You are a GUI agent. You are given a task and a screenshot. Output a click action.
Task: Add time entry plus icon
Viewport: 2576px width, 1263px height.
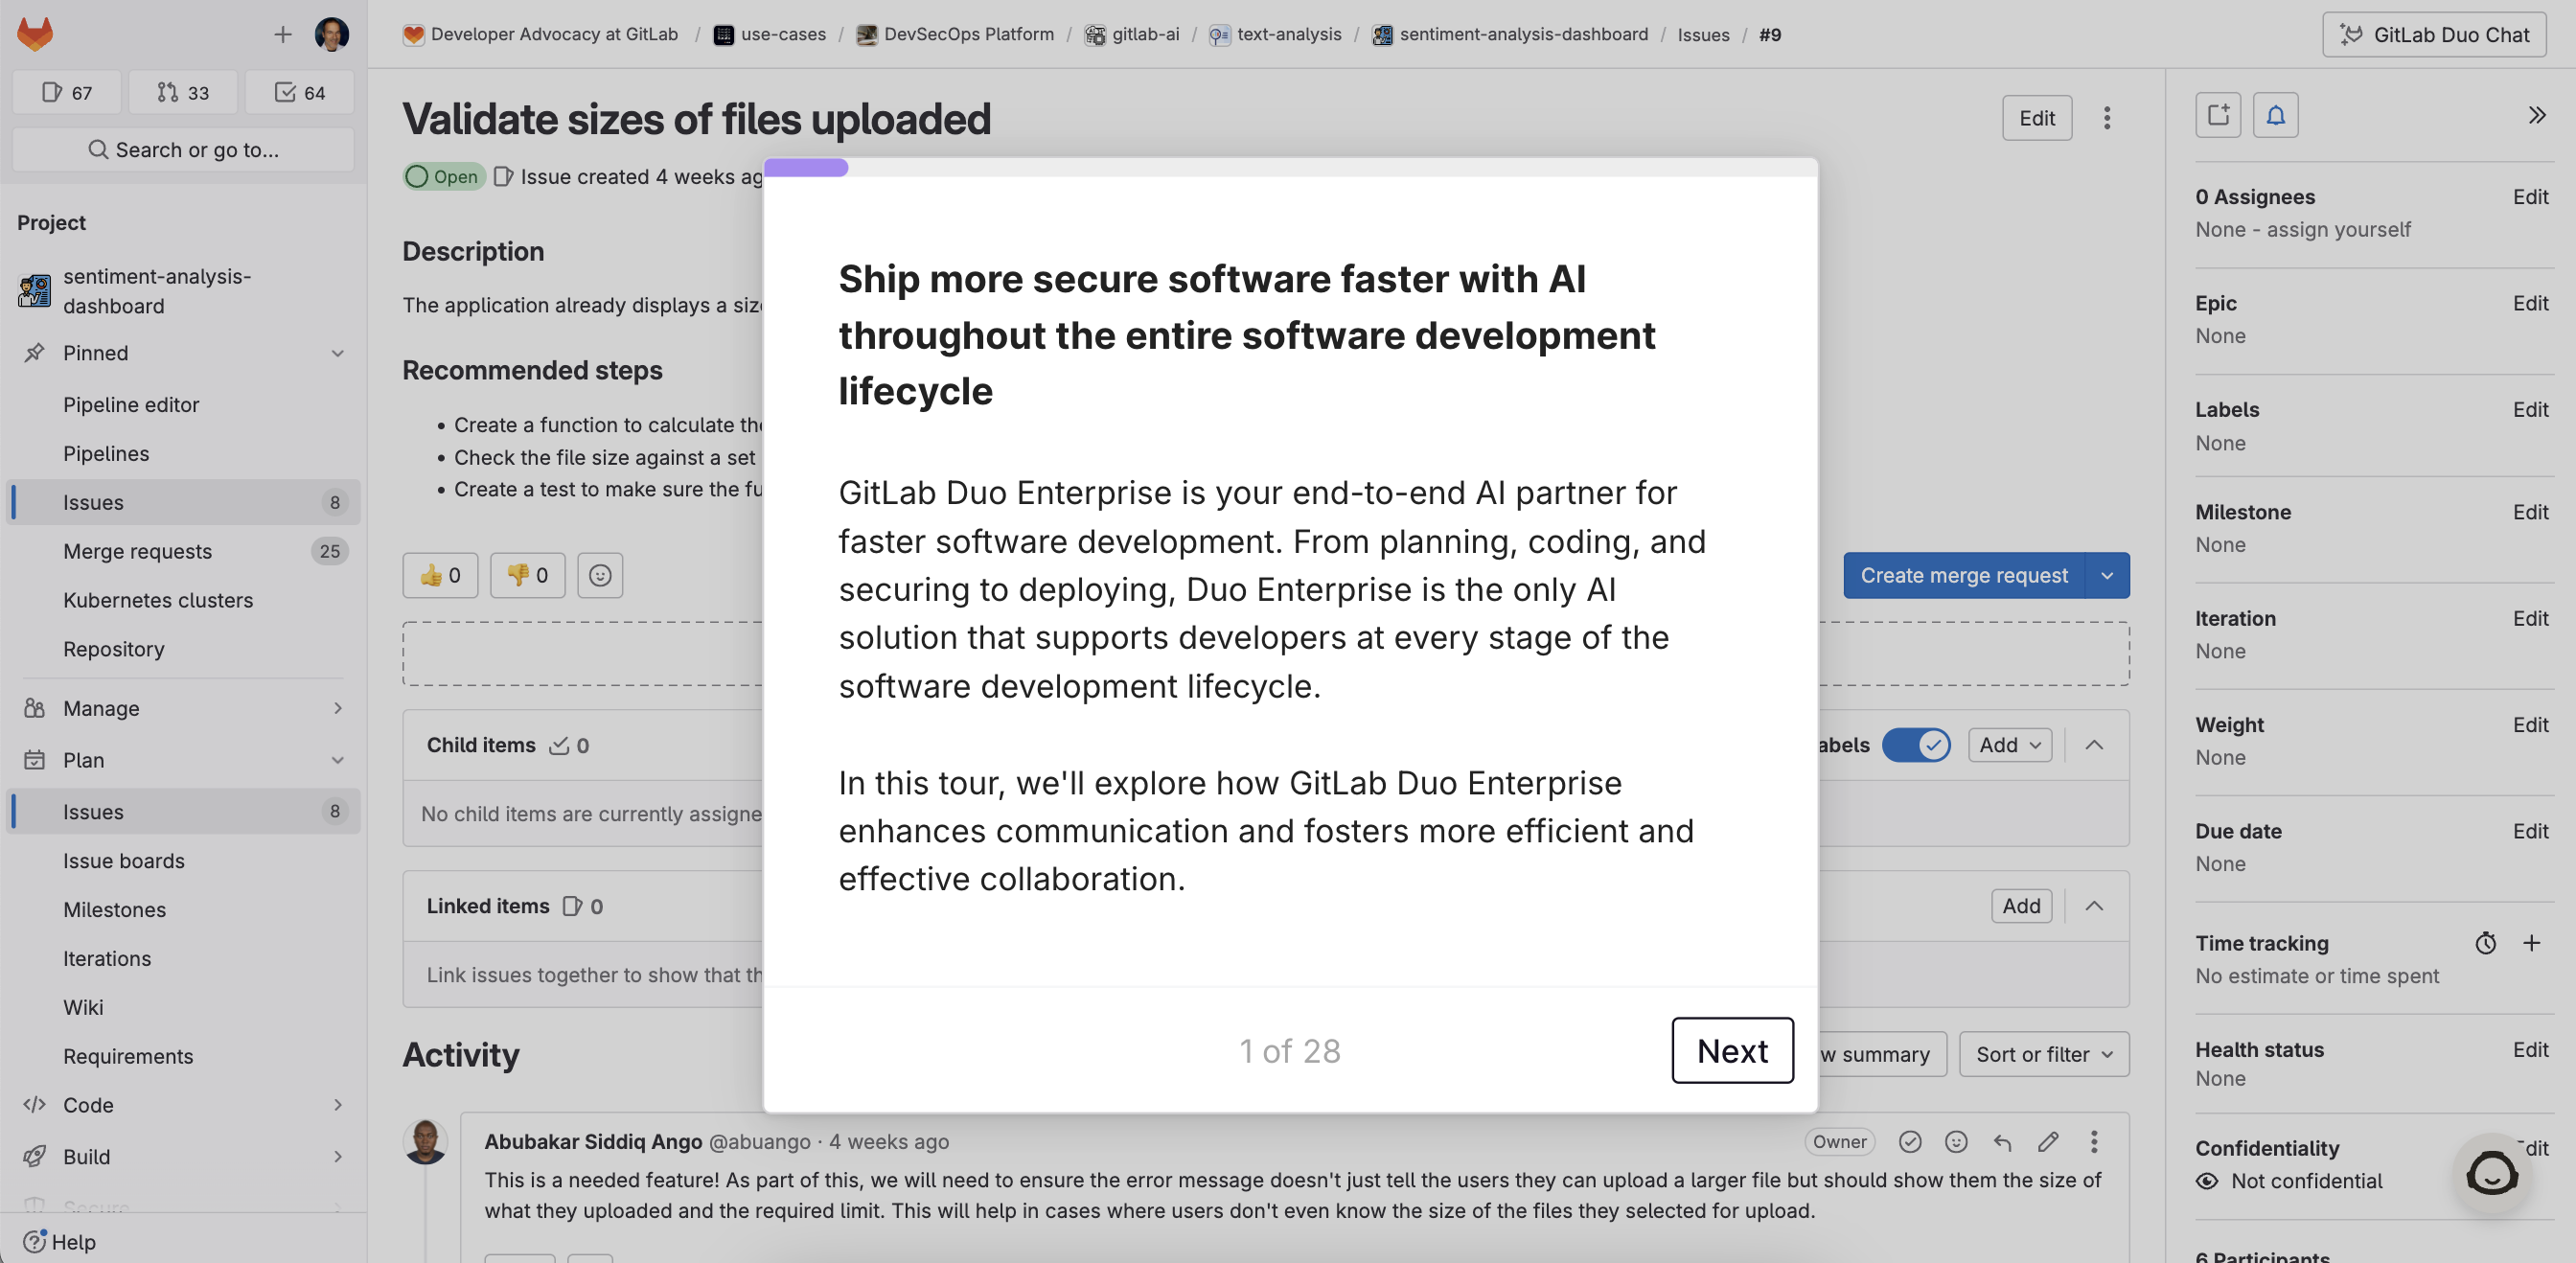point(2531,943)
